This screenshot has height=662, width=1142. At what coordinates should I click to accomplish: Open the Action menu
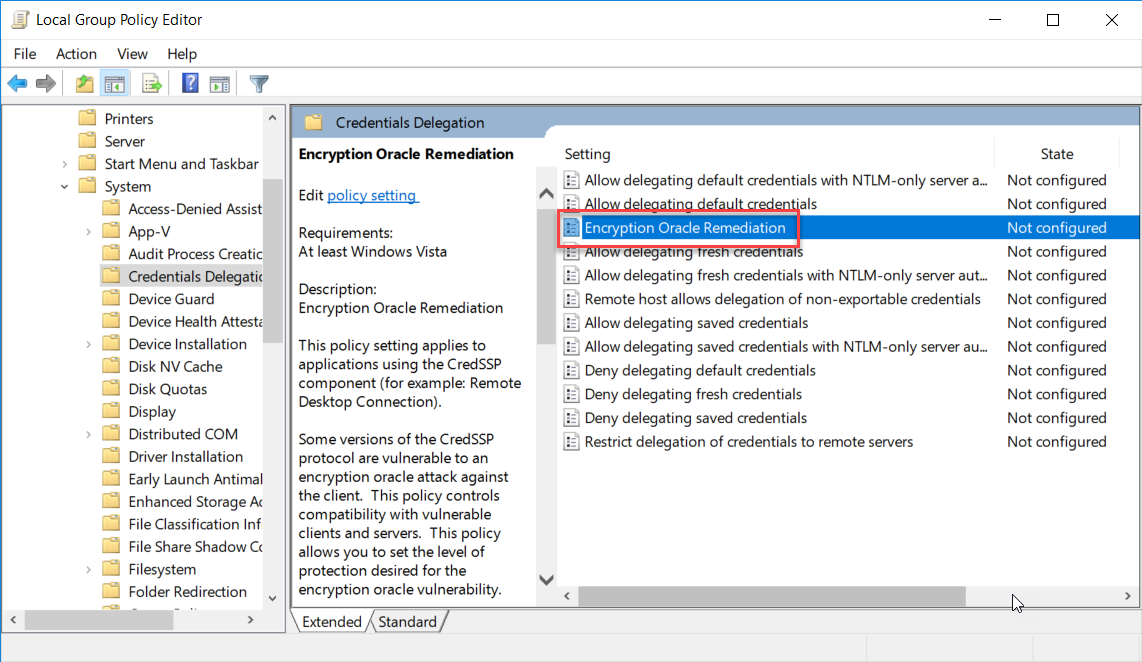point(76,54)
